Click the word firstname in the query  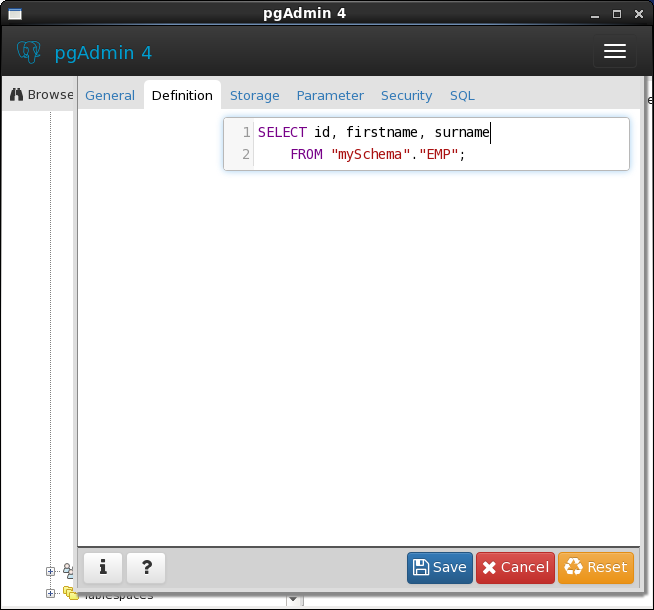pos(382,132)
